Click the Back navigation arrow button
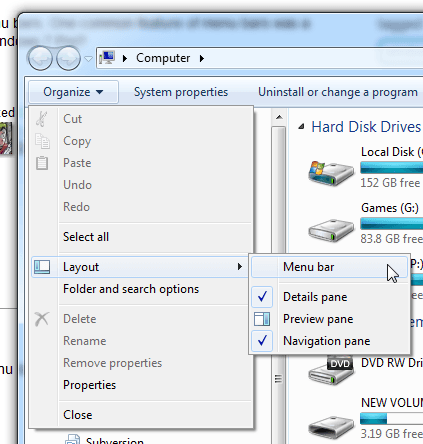 [x=40, y=58]
